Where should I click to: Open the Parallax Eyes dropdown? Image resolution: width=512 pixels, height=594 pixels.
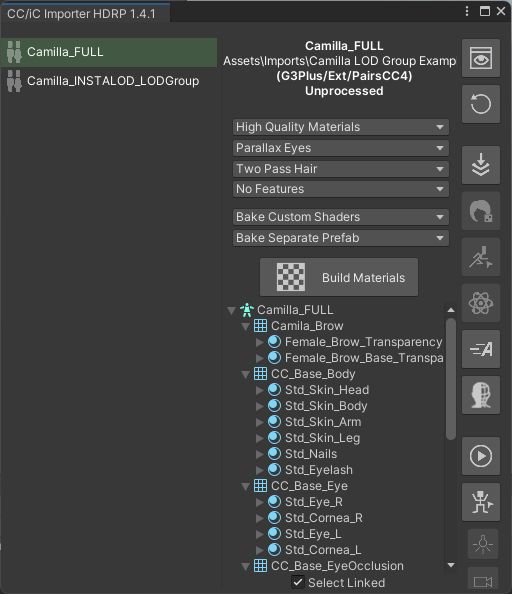340,148
